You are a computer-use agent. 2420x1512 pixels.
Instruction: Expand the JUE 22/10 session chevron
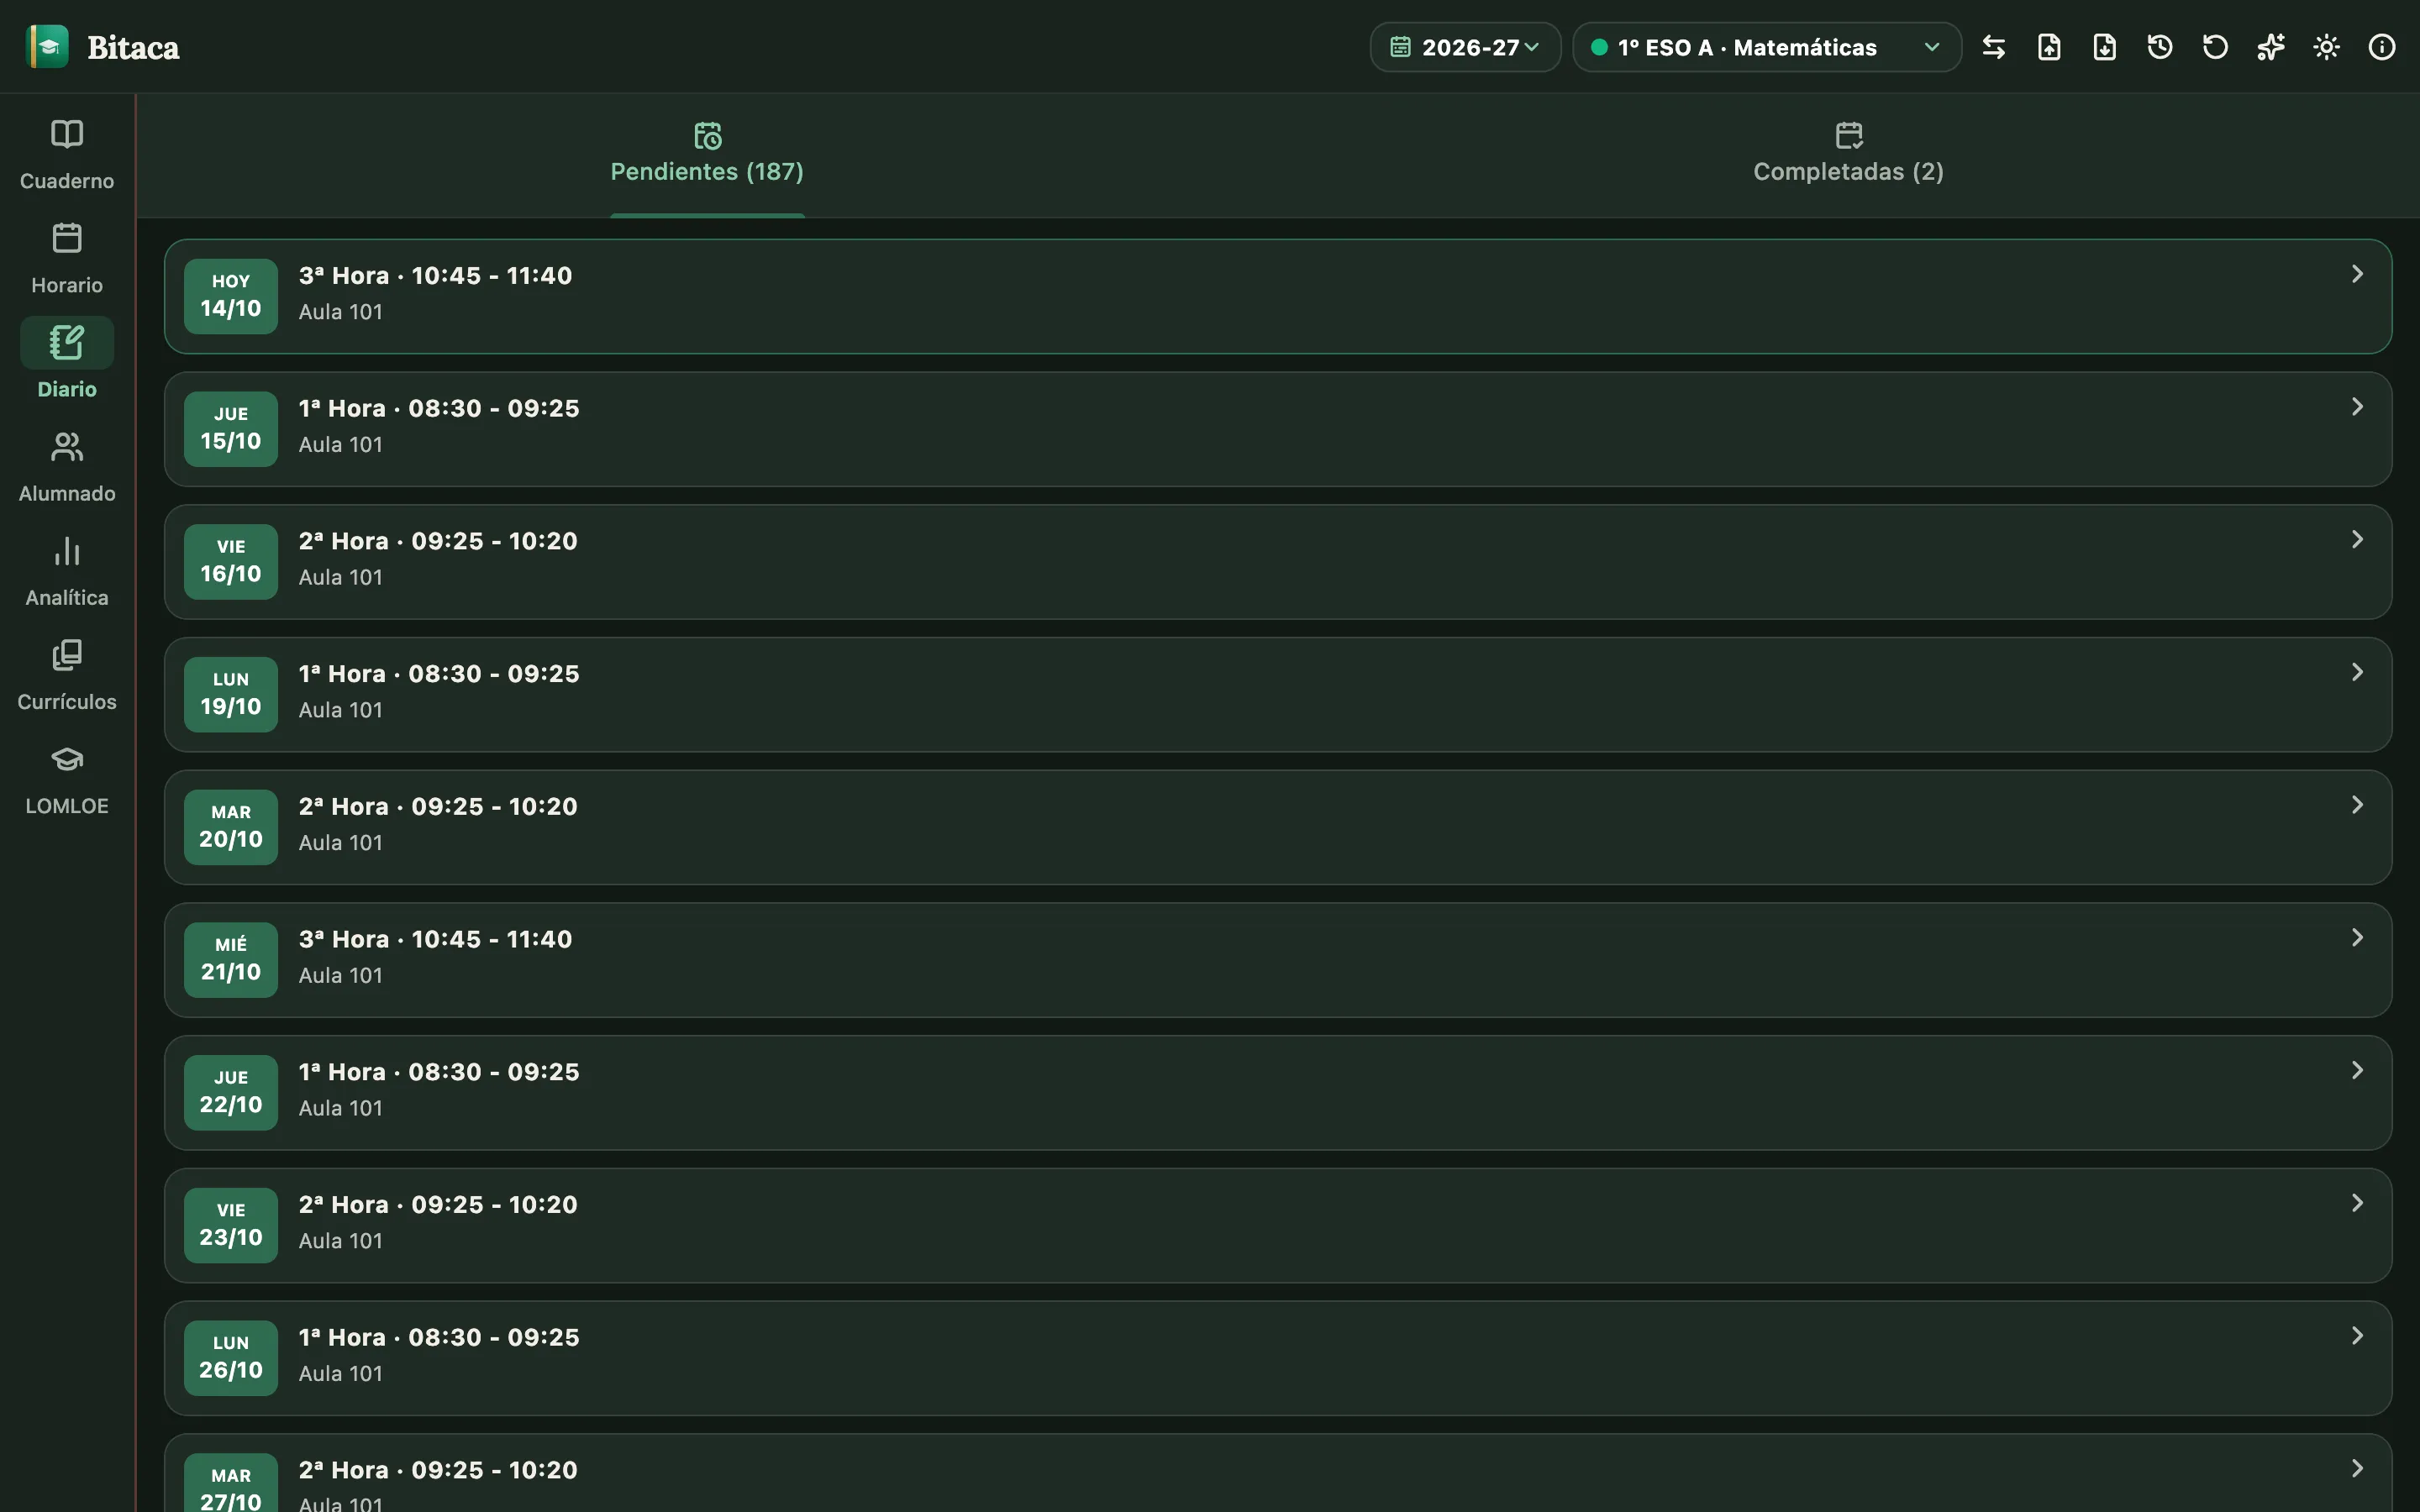tap(2357, 1071)
